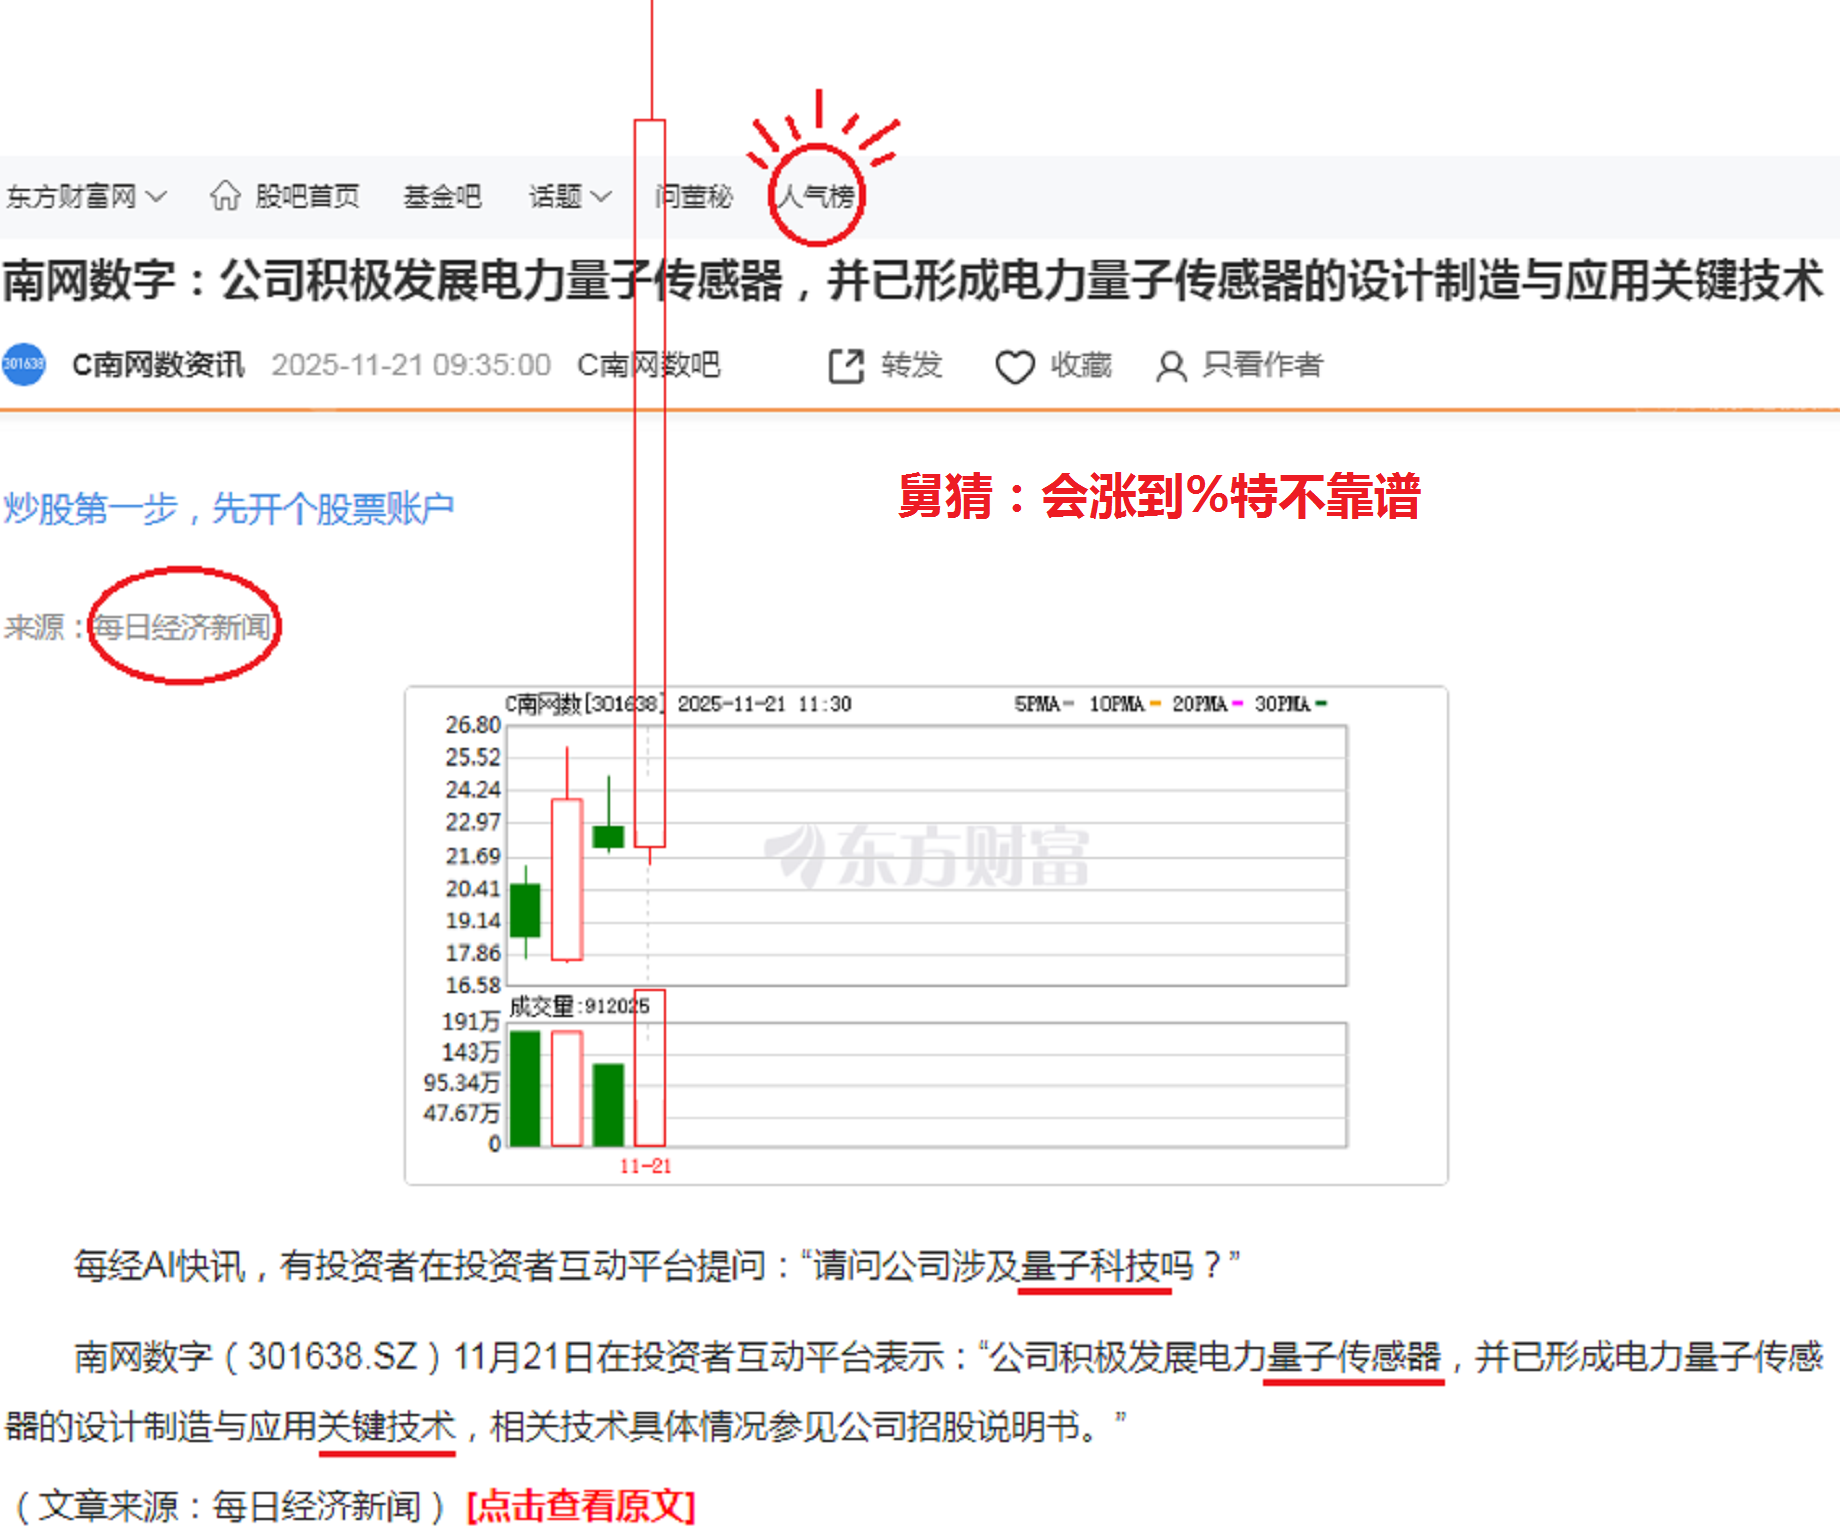The image size is (1840, 1529).
Task: Open the 基金吧 nav item
Action: (442, 196)
